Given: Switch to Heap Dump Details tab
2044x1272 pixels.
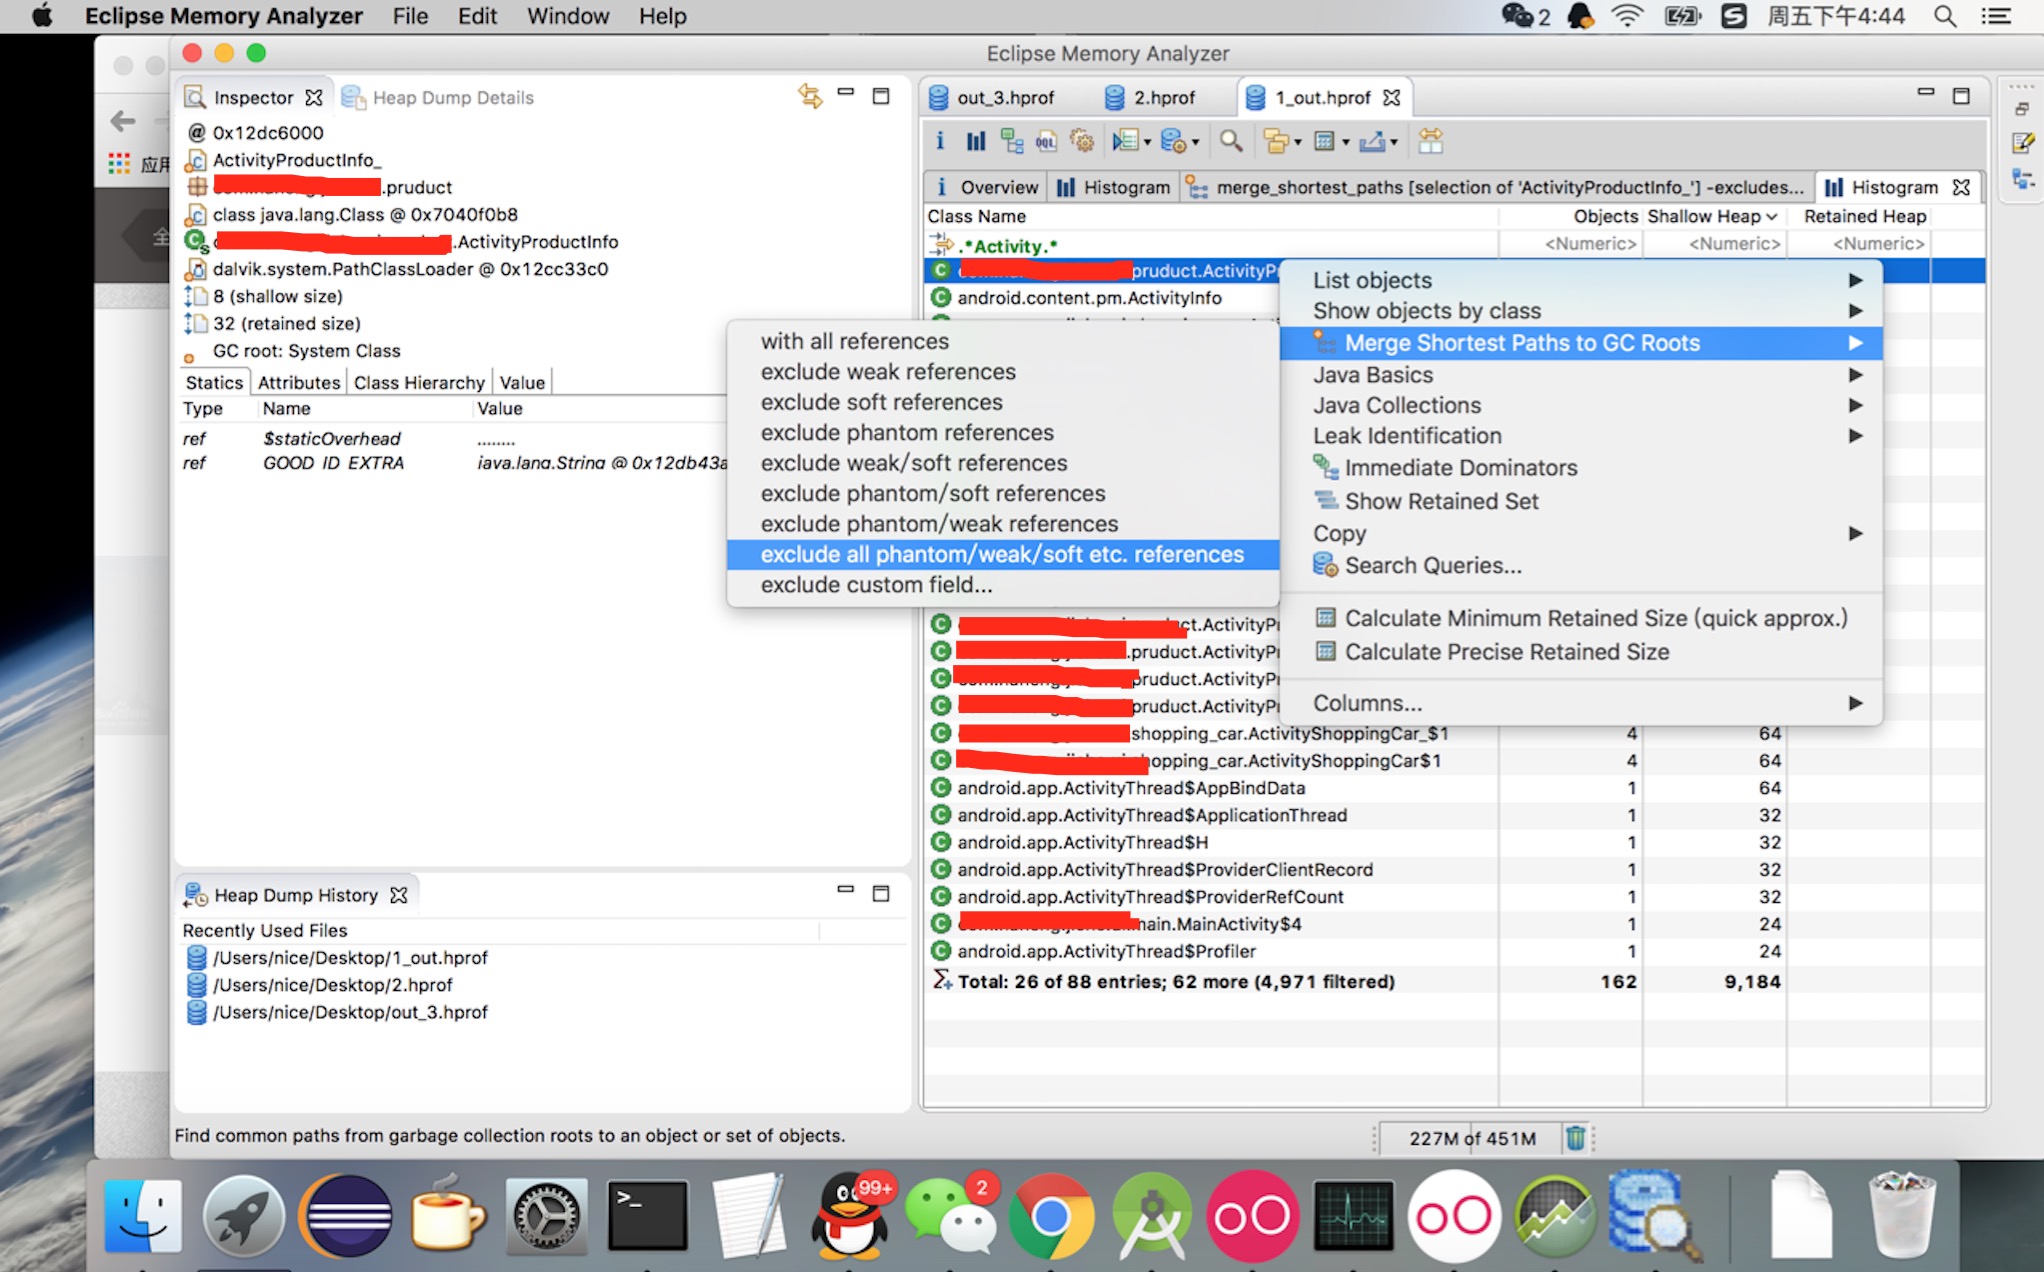Looking at the screenshot, I should [x=438, y=97].
